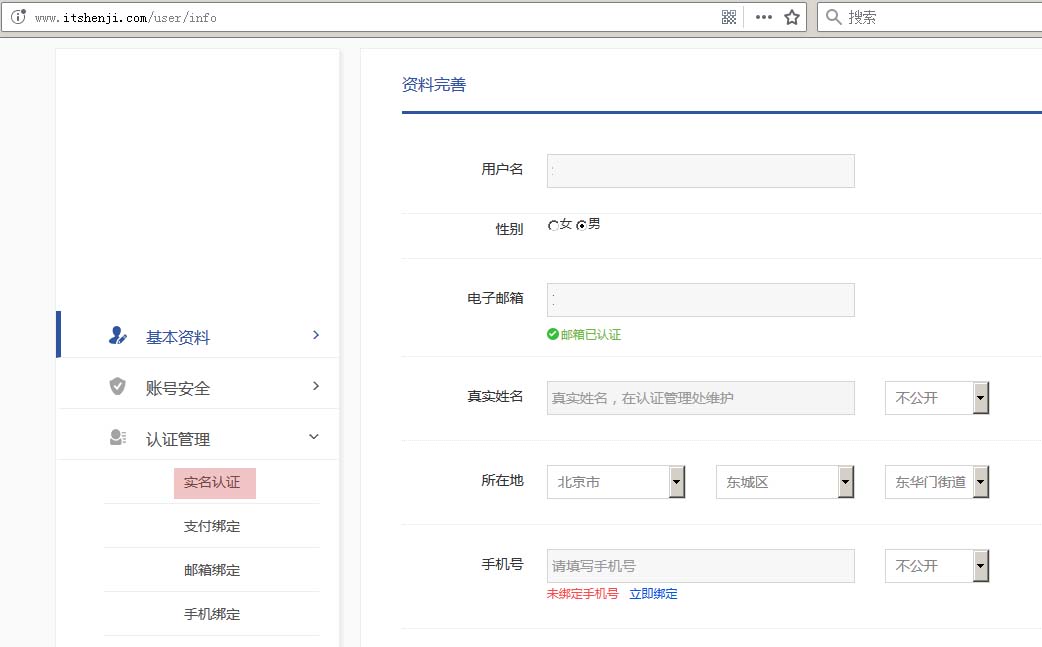Click the 手机号 input field

tap(700, 566)
